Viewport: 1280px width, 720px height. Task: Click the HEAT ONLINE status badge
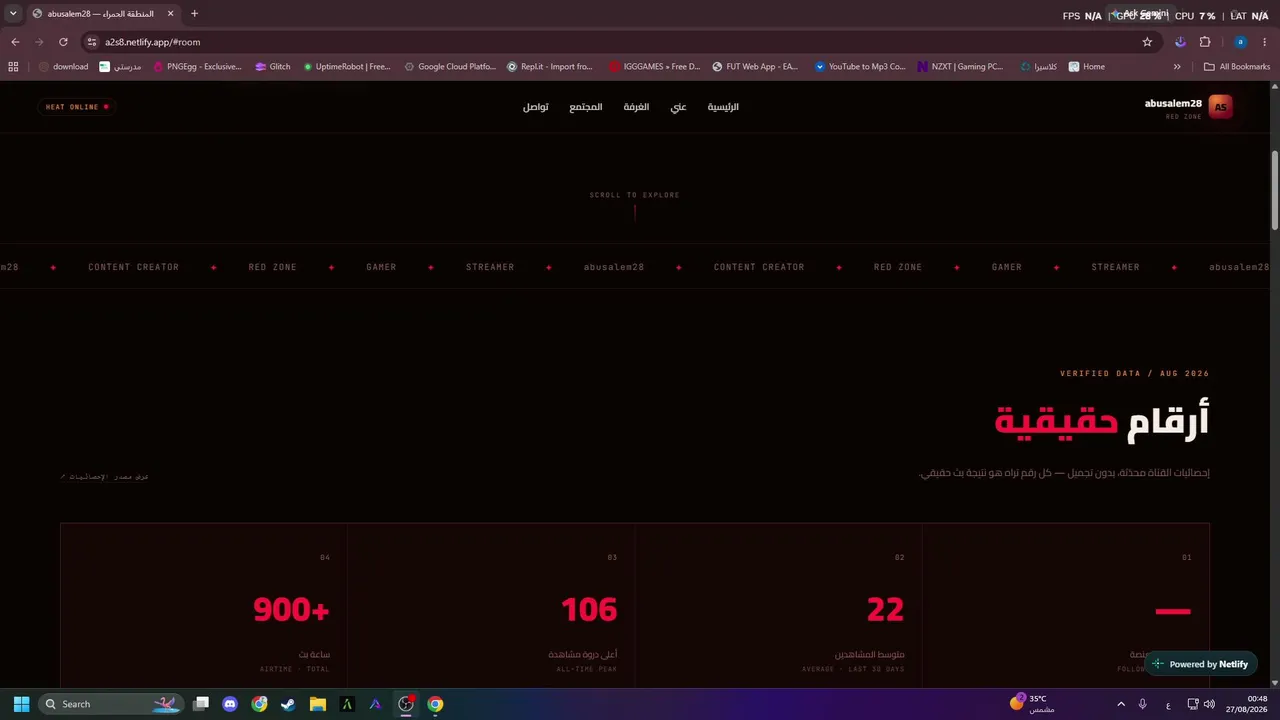tap(76, 107)
